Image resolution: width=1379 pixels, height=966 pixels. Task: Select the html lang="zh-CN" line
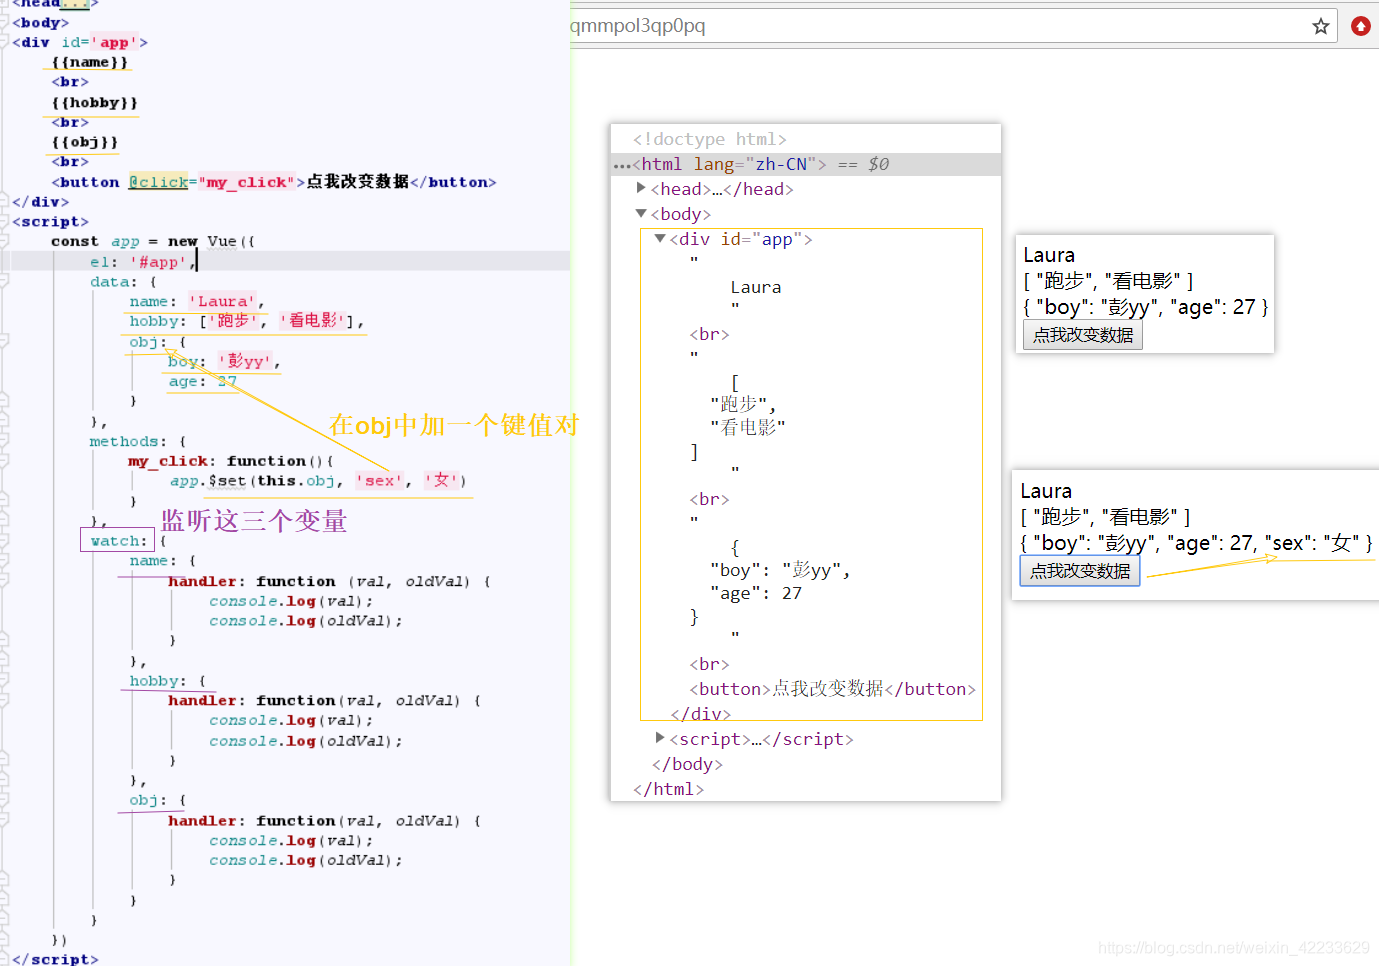806,164
